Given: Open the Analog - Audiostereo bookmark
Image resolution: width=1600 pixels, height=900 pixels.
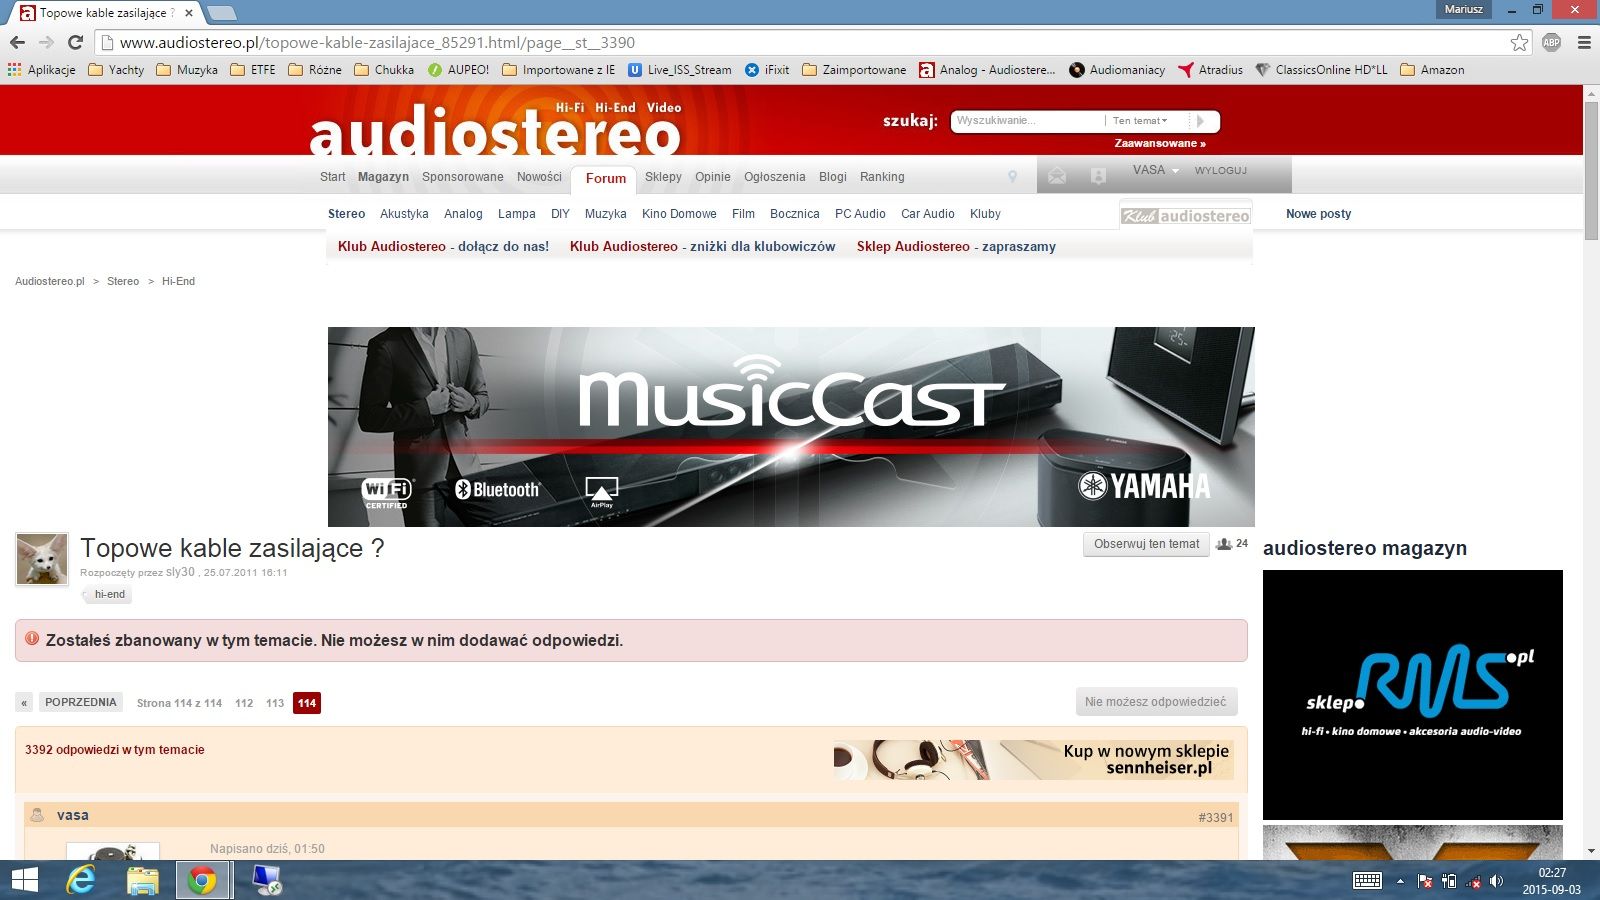Looking at the screenshot, I should [987, 70].
